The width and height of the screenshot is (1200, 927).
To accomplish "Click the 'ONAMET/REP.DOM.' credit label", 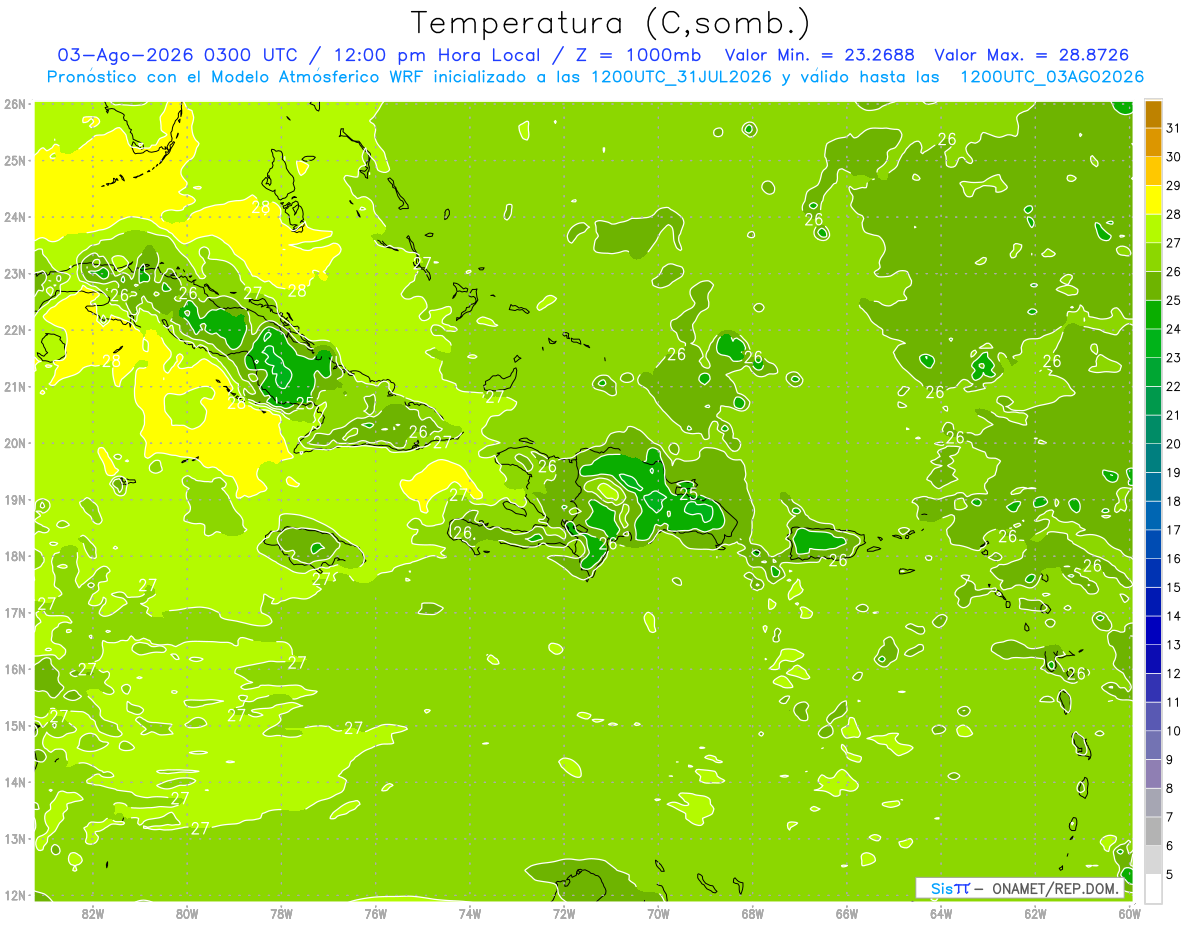I will pyautogui.click(x=1055, y=888).
